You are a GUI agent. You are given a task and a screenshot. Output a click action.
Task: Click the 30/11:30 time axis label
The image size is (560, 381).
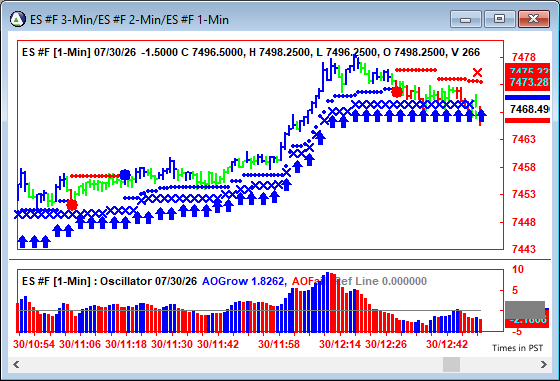(172, 344)
